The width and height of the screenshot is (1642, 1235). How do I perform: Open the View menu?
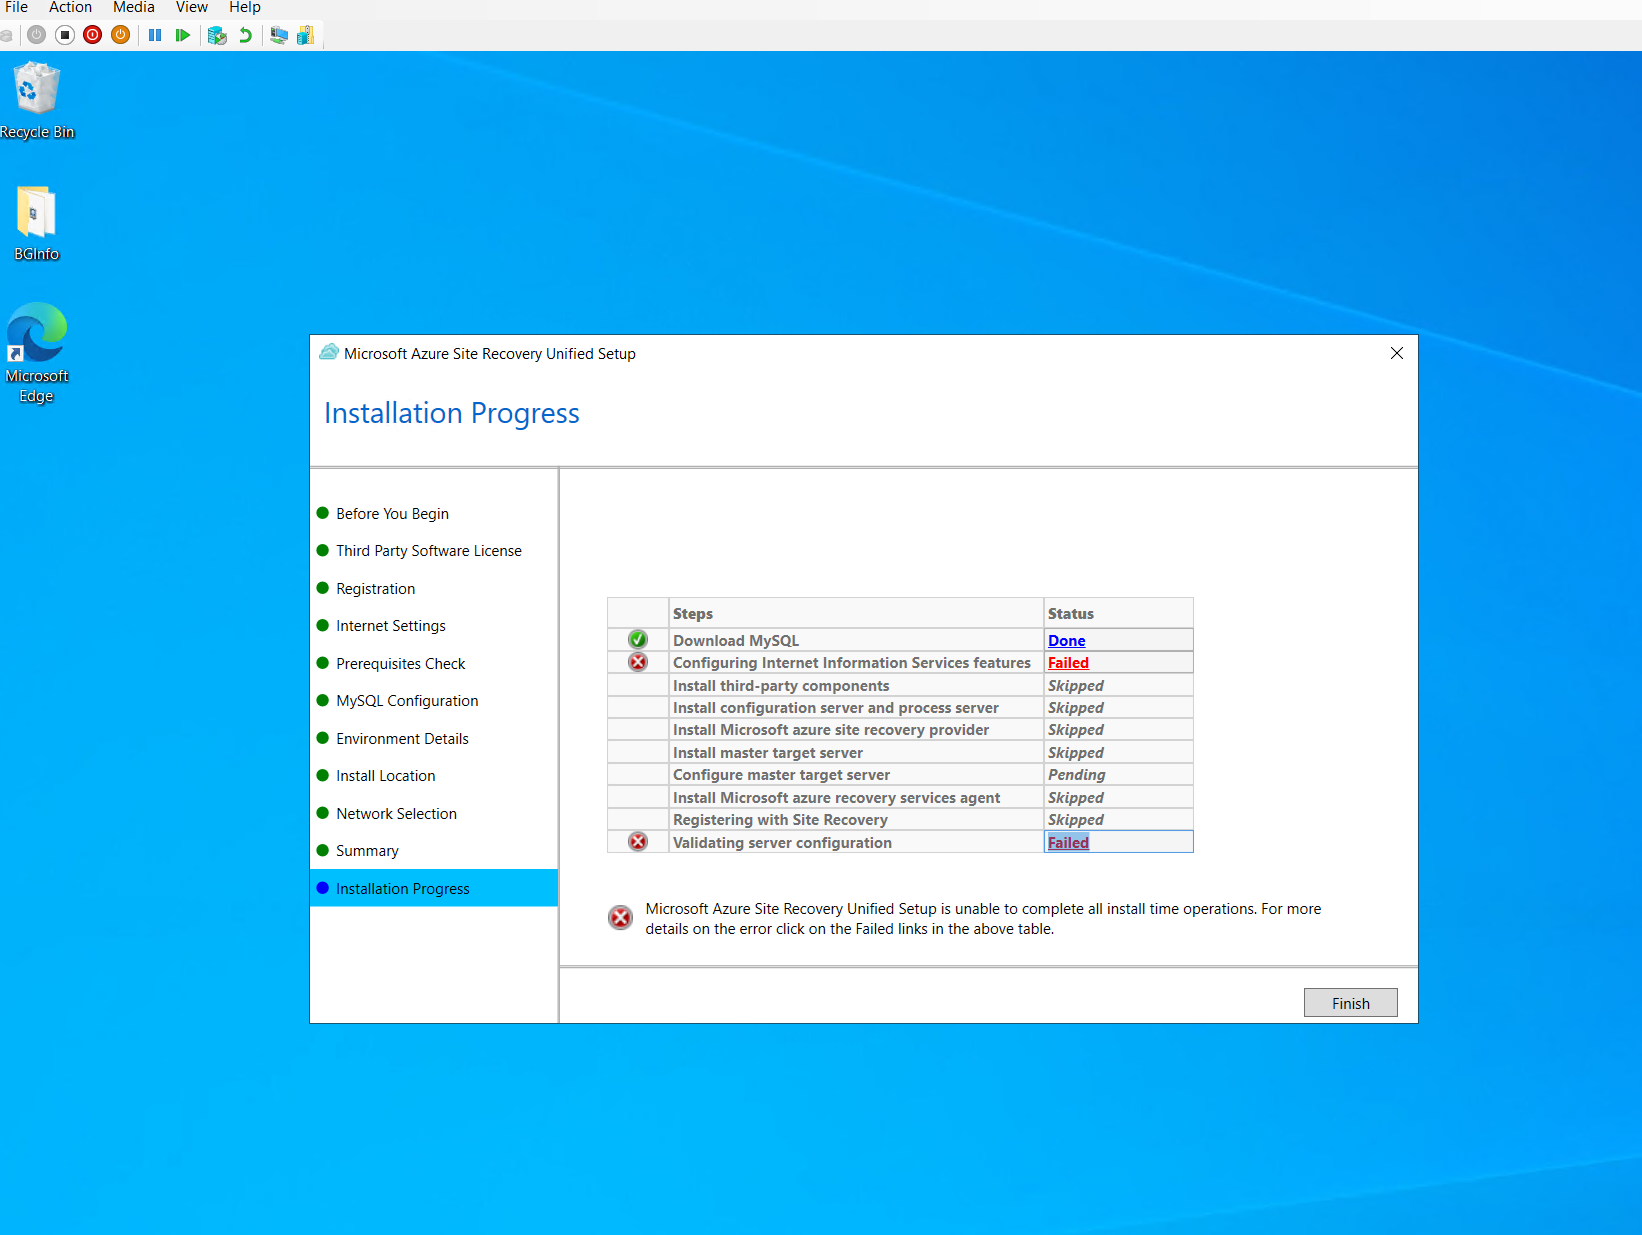tap(191, 8)
